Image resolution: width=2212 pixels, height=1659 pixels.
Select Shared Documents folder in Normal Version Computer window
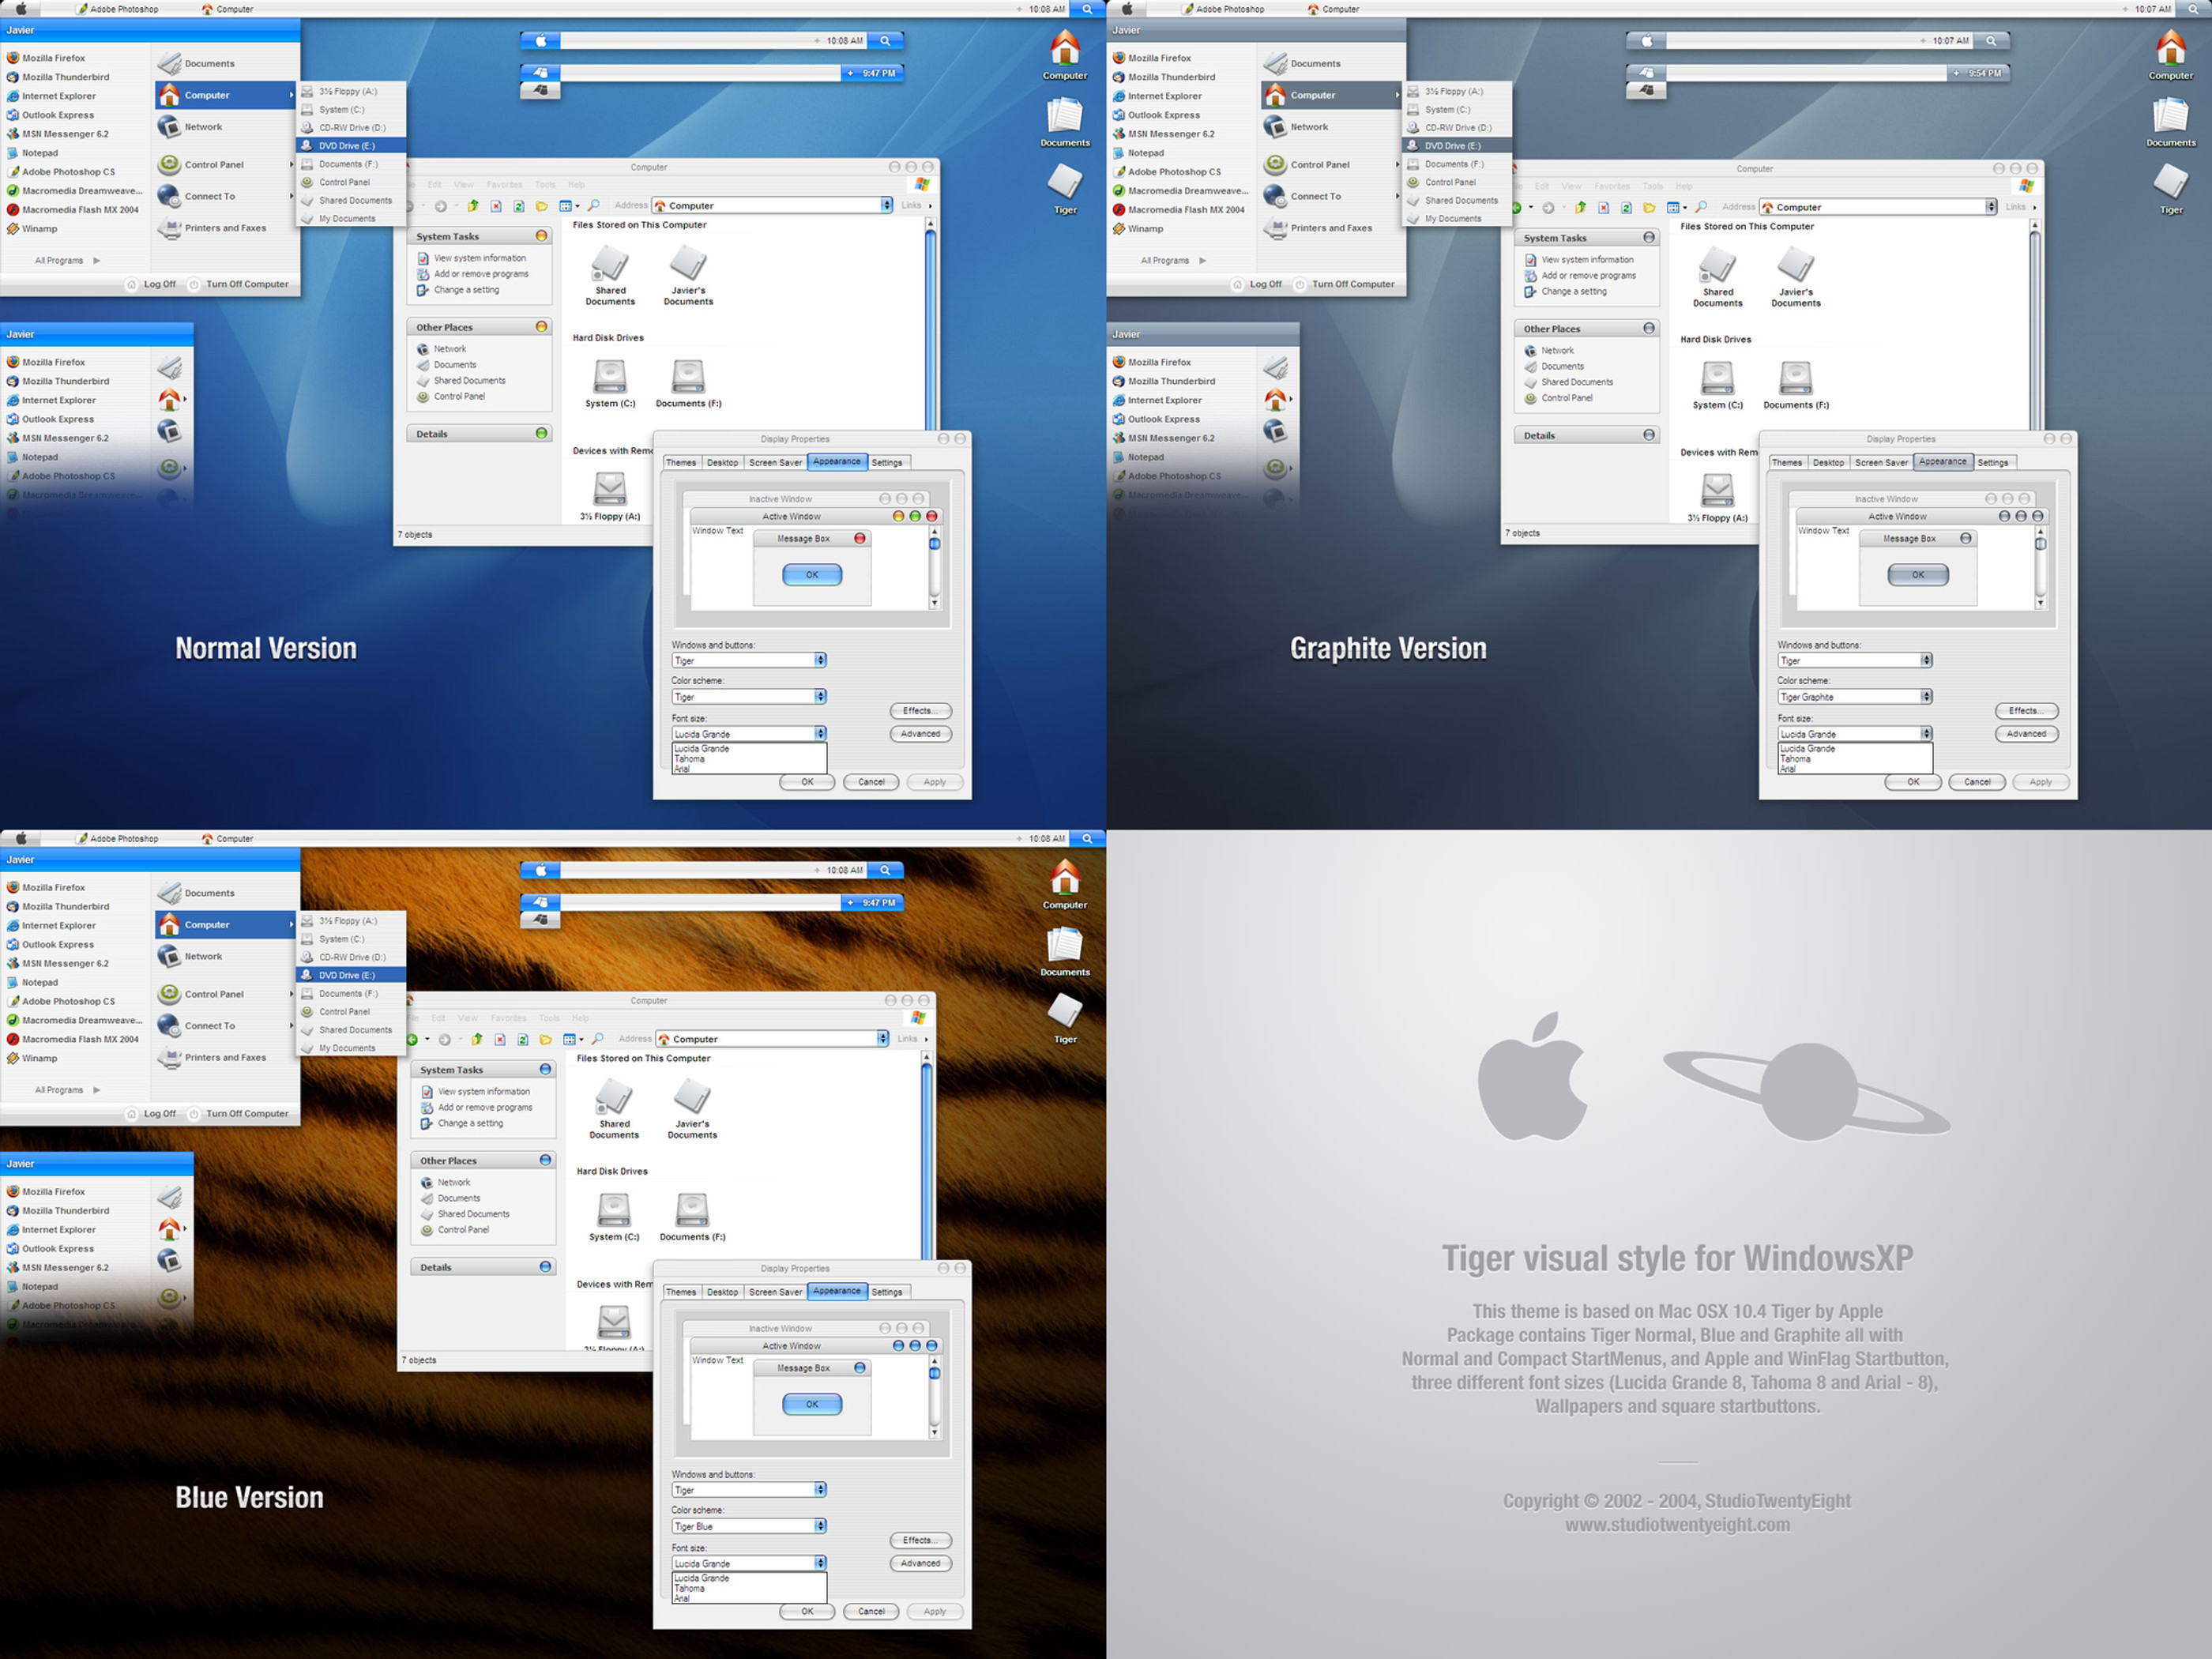point(610,277)
